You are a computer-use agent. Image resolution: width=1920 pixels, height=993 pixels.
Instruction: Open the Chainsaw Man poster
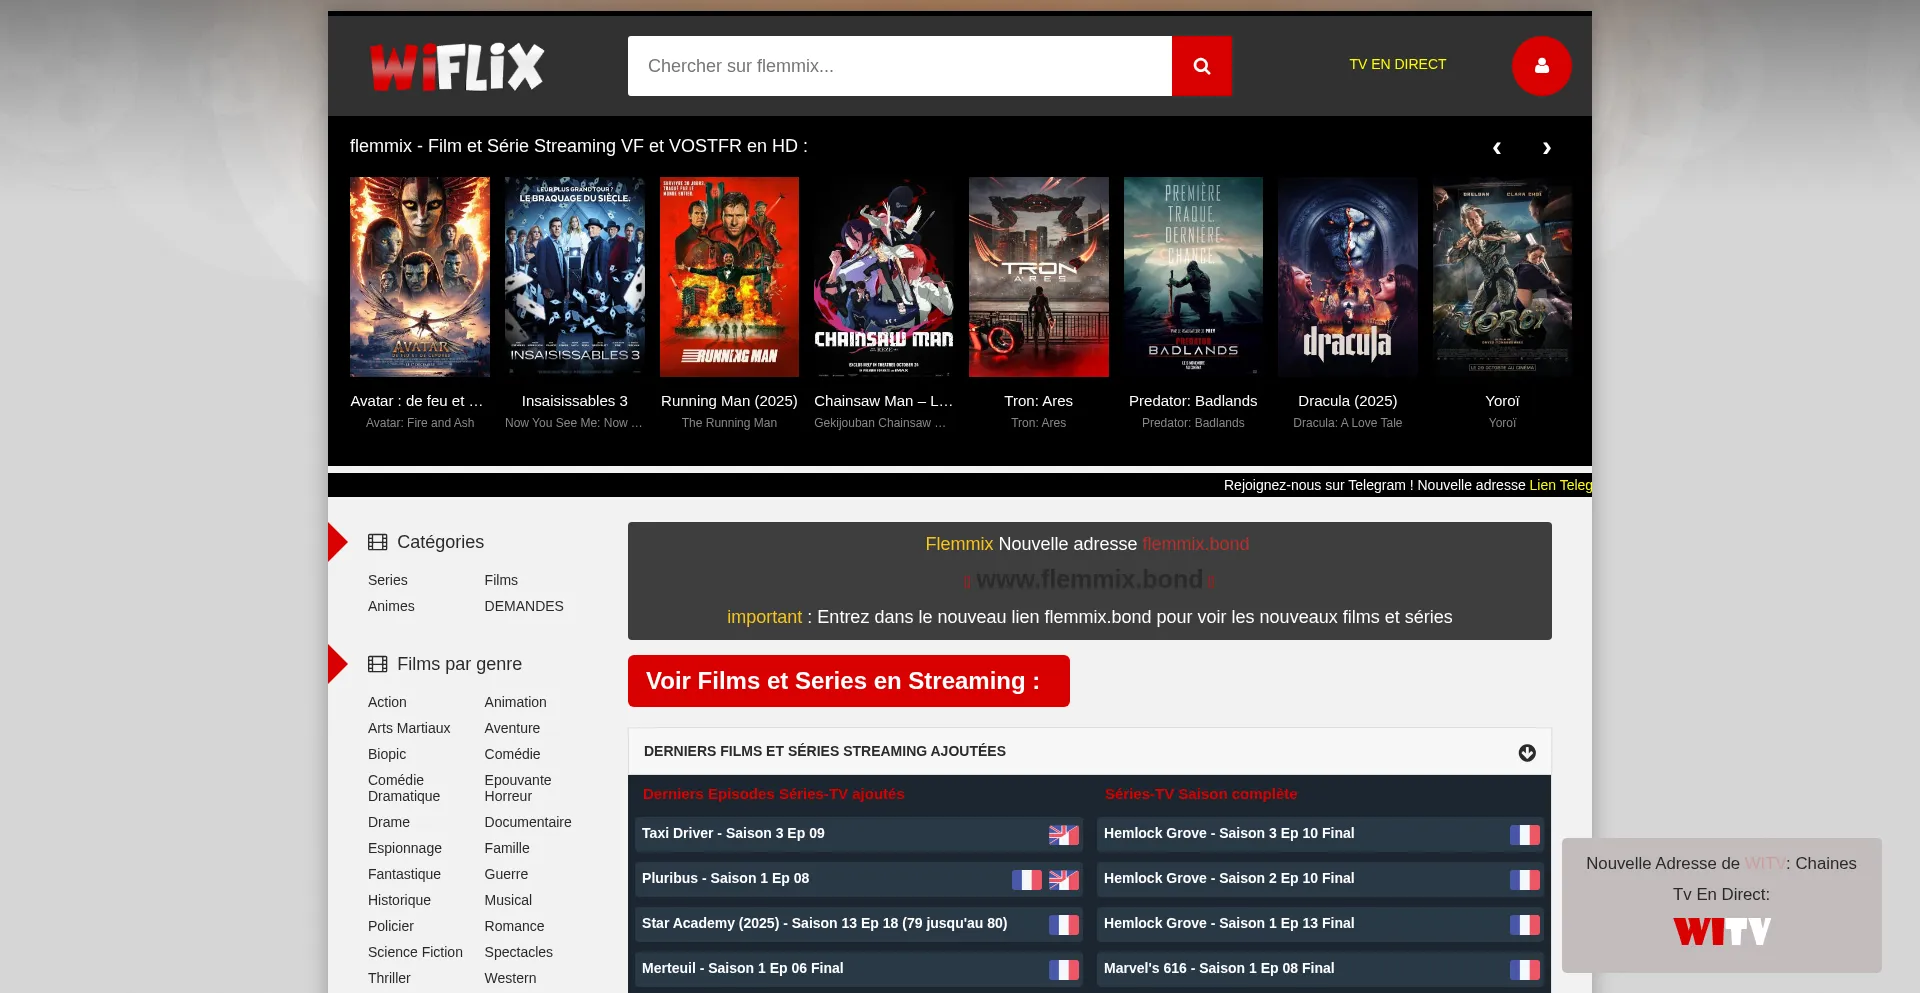pyautogui.click(x=884, y=277)
